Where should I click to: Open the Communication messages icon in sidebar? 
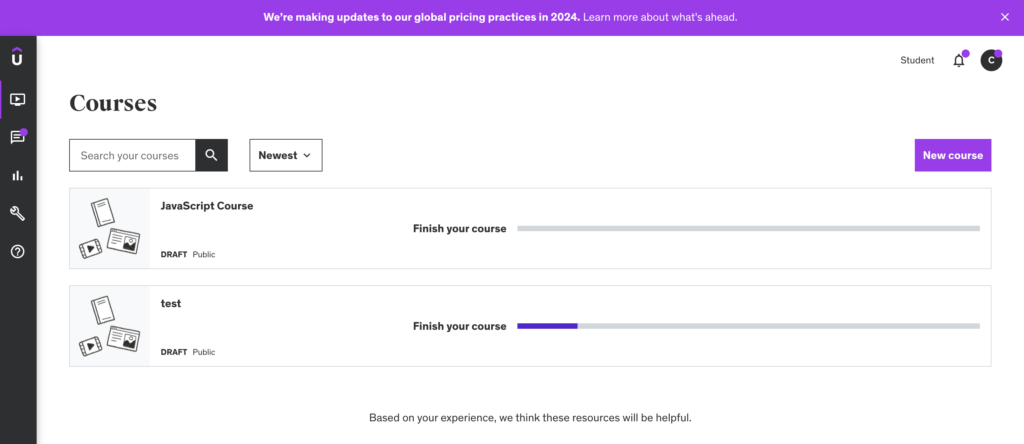click(x=18, y=137)
